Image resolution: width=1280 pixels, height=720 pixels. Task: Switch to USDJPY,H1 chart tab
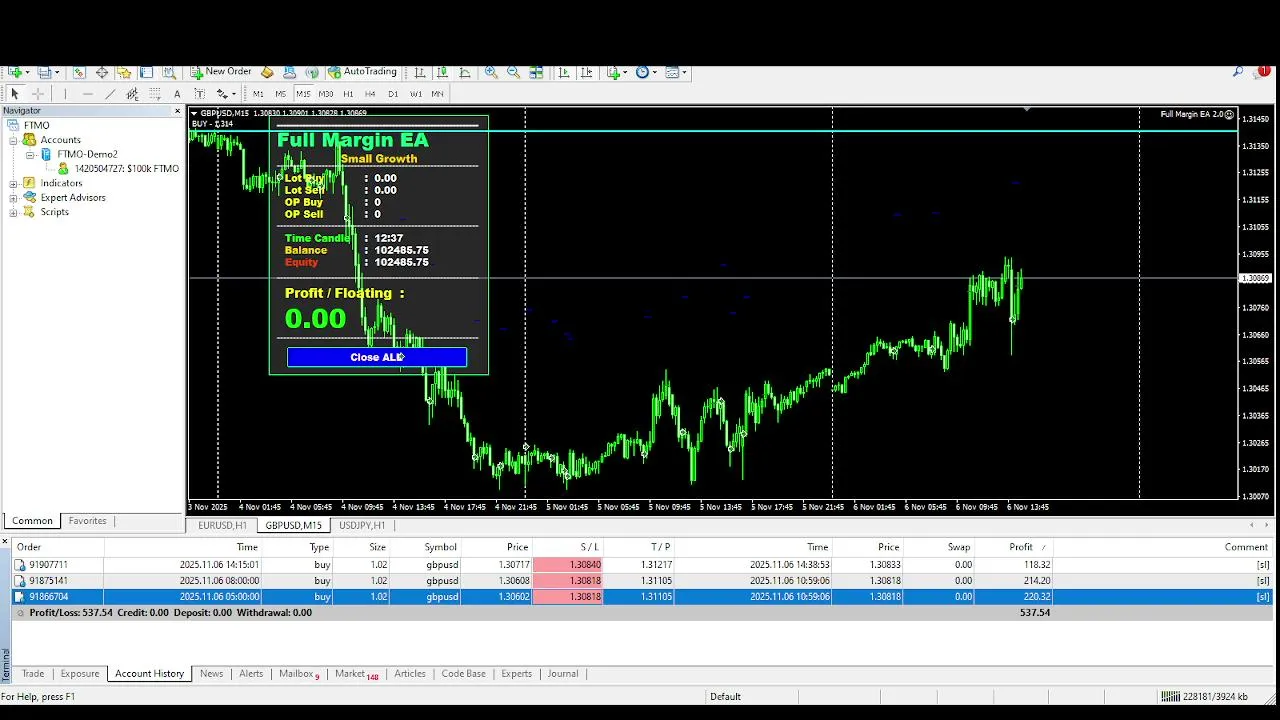362,525
